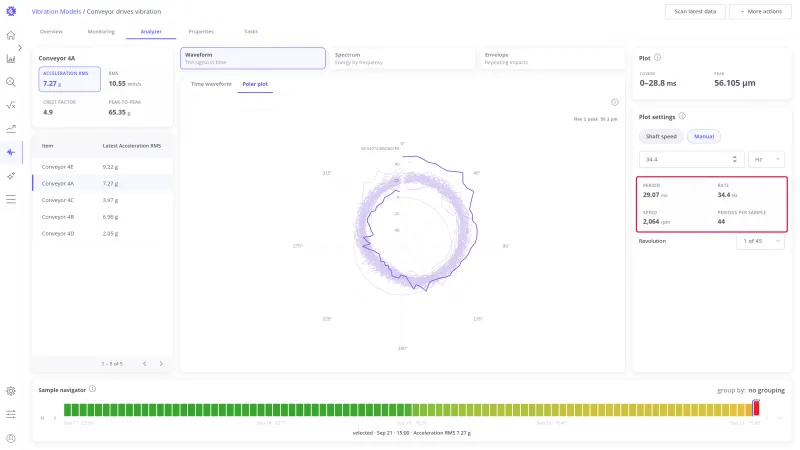This screenshot has height=450, width=800.
Task: Select the Conveyor 4D row
Action: [x=103, y=234]
